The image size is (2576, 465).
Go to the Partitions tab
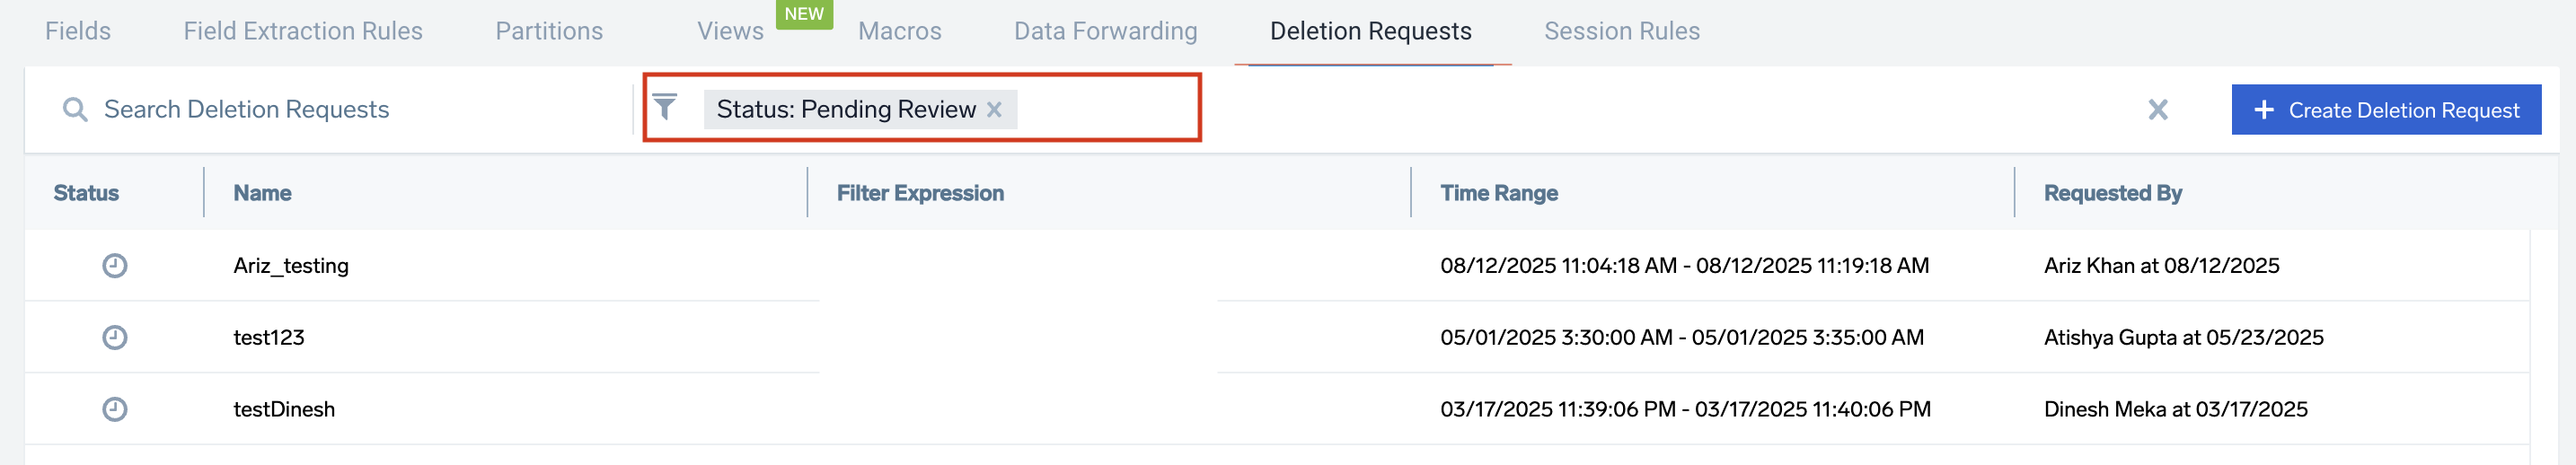[549, 31]
